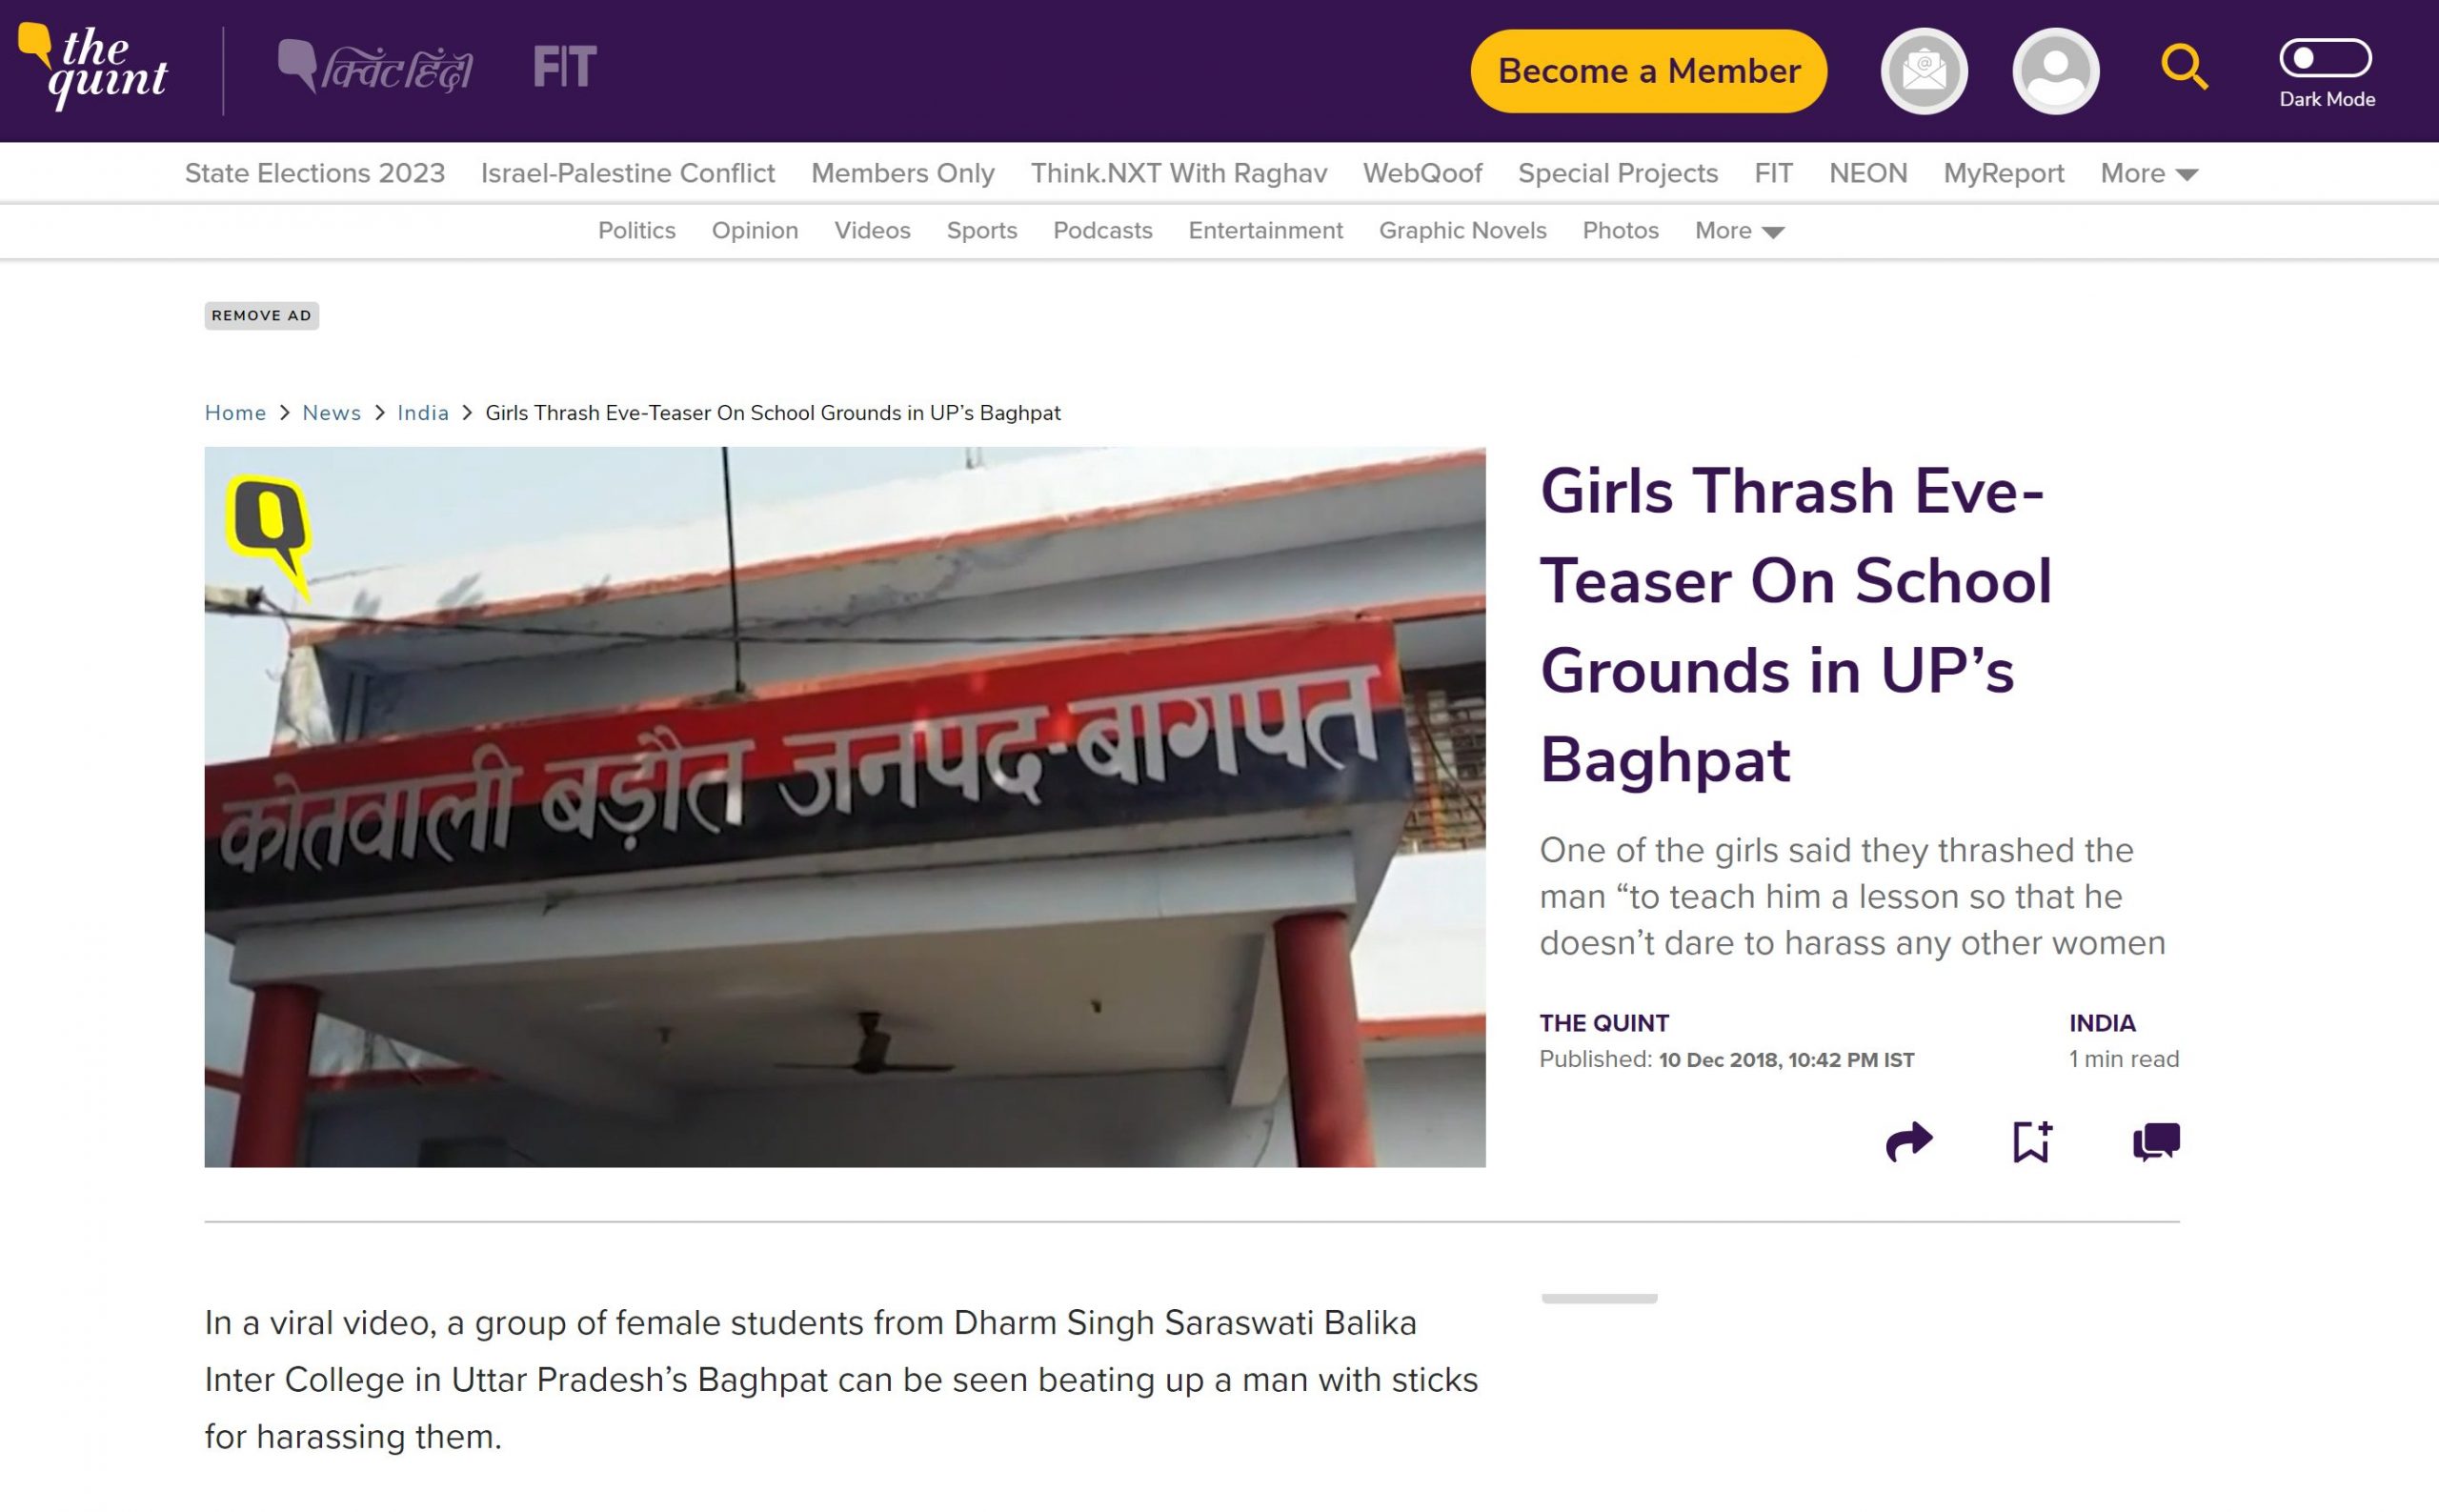The width and height of the screenshot is (2439, 1512).
Task: Open the News breadcrumb link
Action: tap(332, 413)
